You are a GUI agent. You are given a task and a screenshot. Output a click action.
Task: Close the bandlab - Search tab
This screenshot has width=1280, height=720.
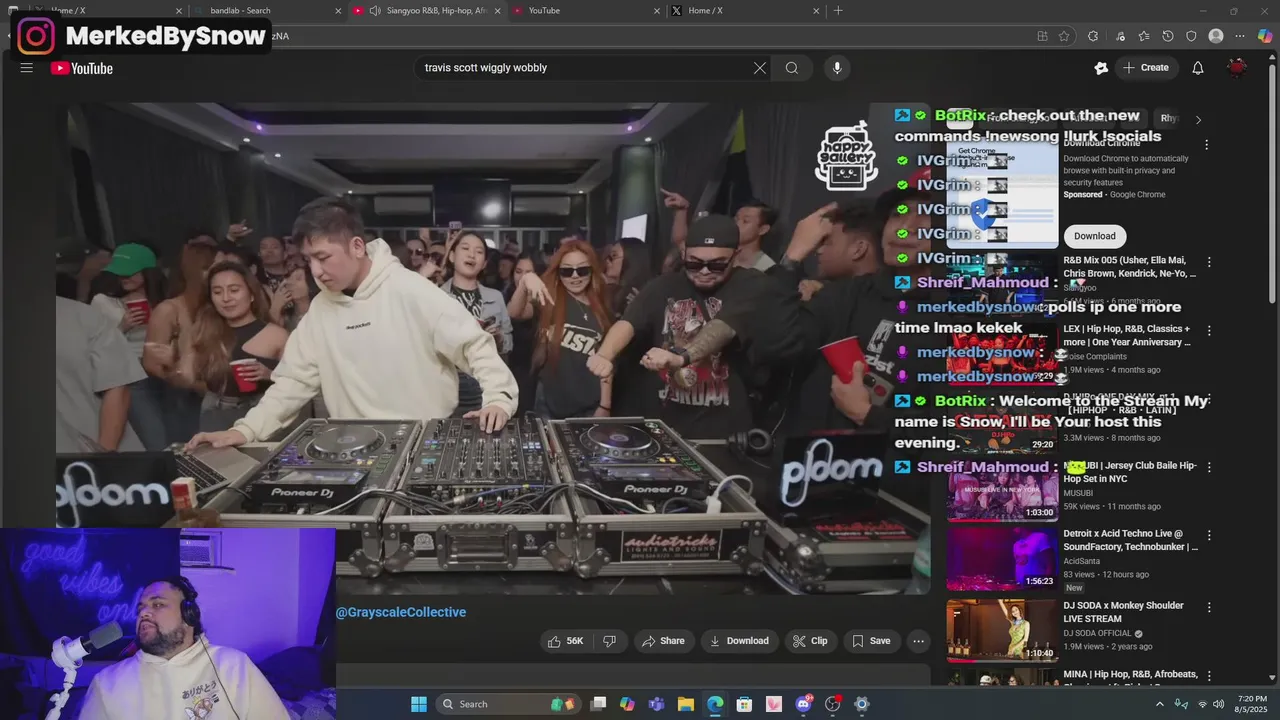click(338, 11)
